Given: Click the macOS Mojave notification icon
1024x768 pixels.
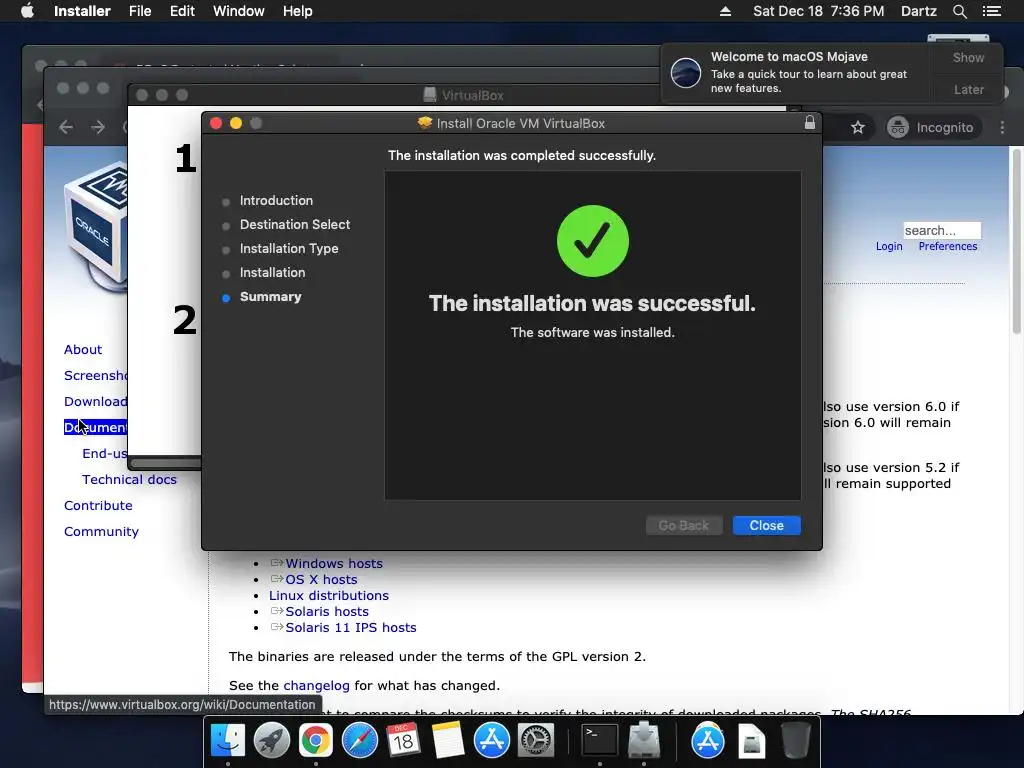Looking at the screenshot, I should coord(686,72).
